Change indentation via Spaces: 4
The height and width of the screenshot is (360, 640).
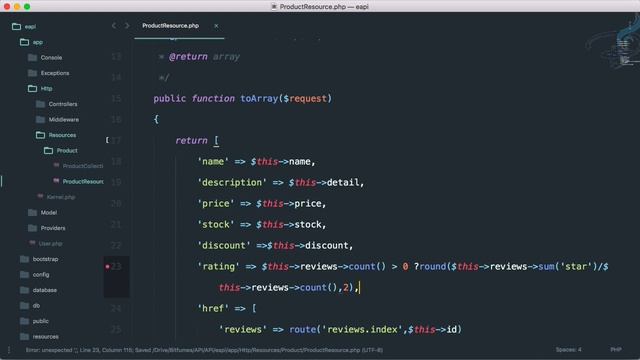(568, 350)
